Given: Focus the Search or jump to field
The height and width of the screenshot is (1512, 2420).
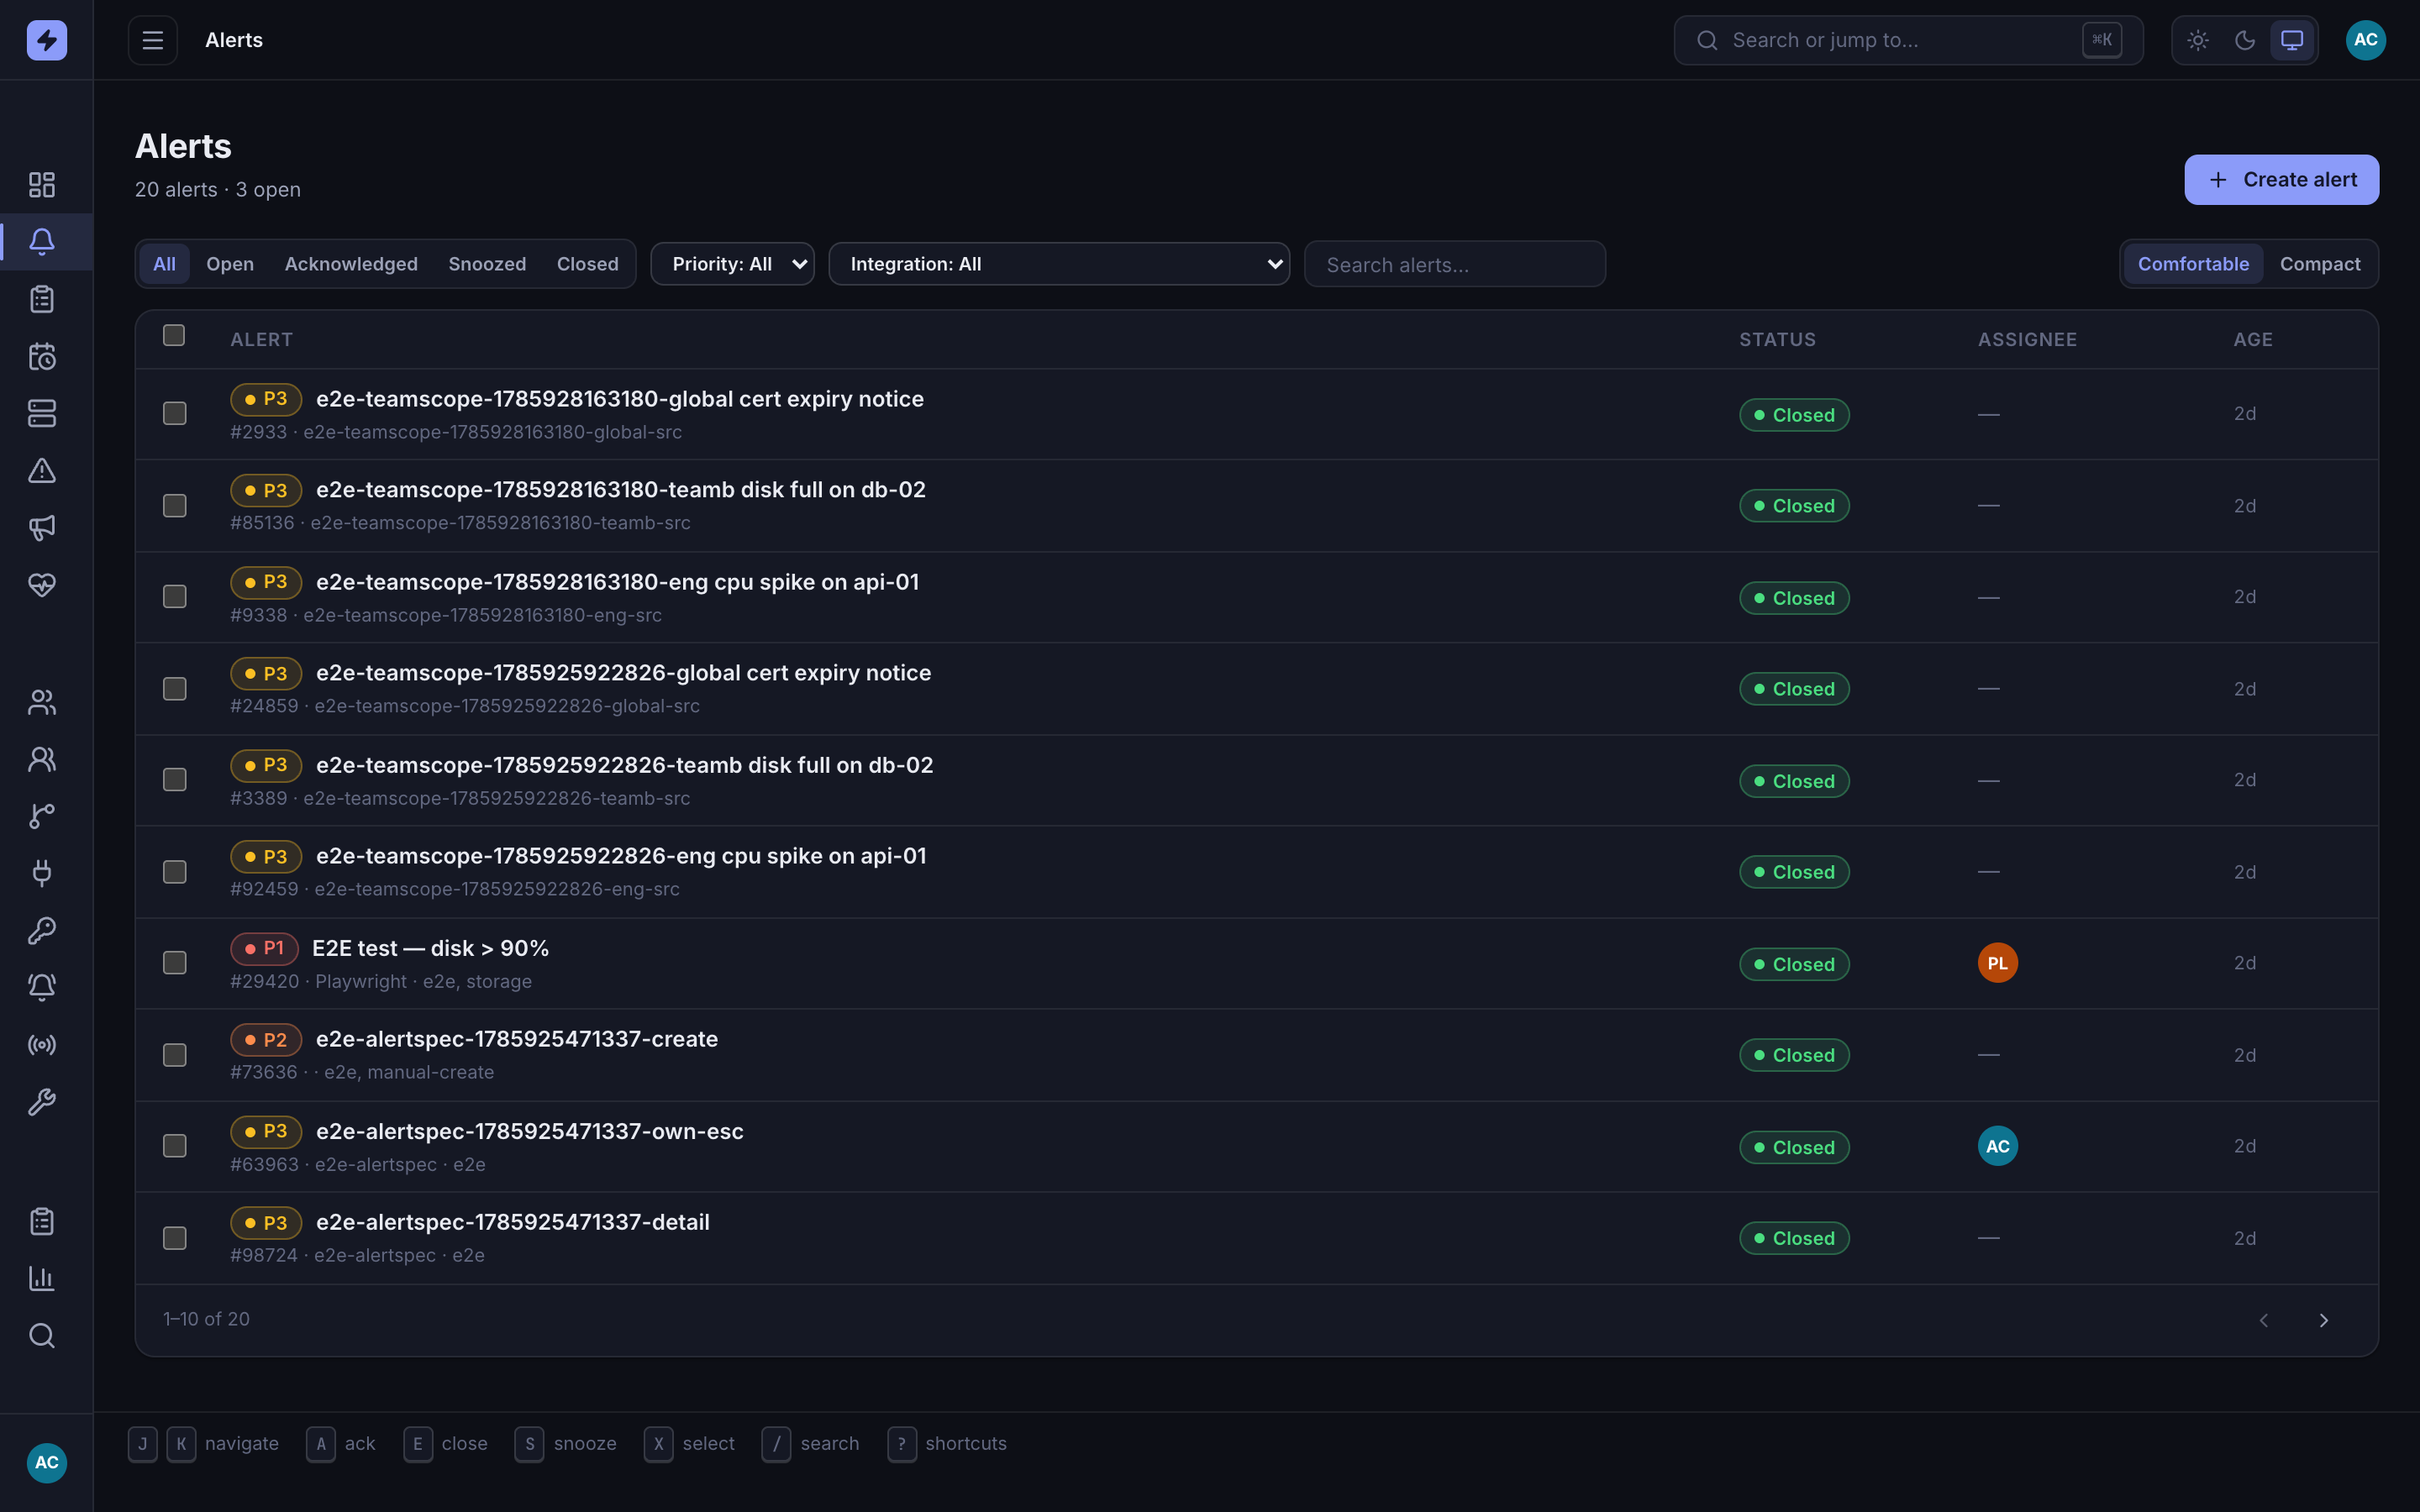Looking at the screenshot, I should [1908, 40].
